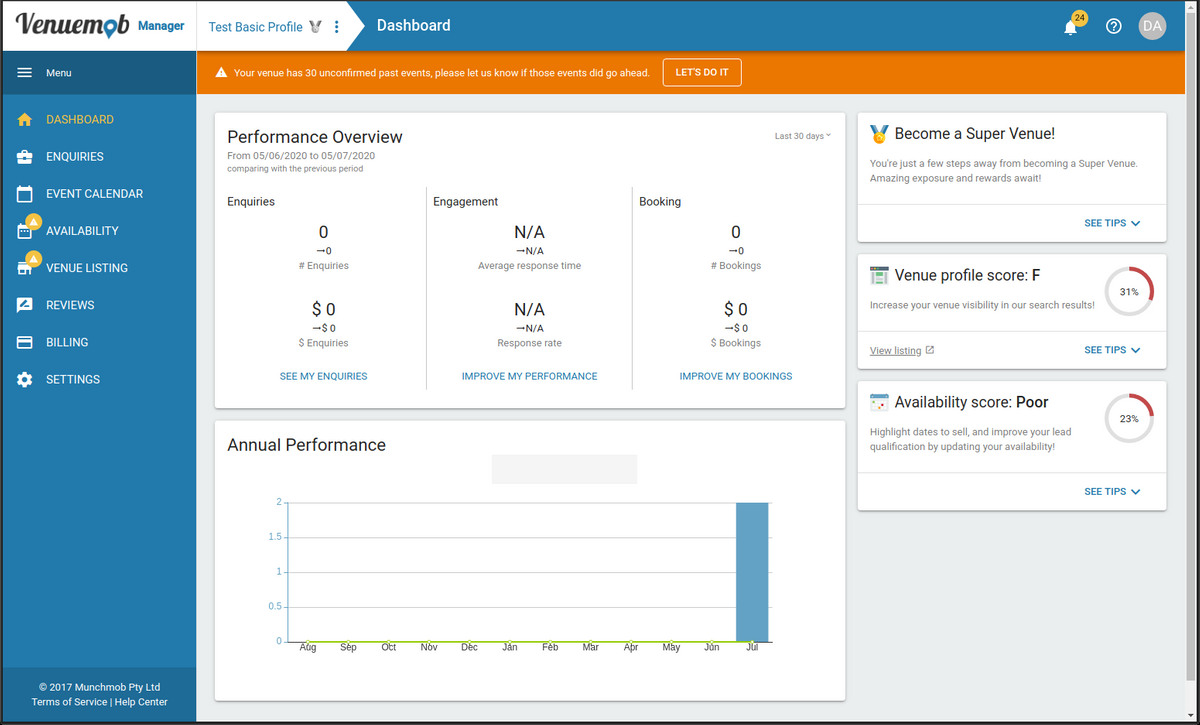This screenshot has height=725, width=1200.
Task: Click the Dashboard home icon
Action: pos(25,120)
